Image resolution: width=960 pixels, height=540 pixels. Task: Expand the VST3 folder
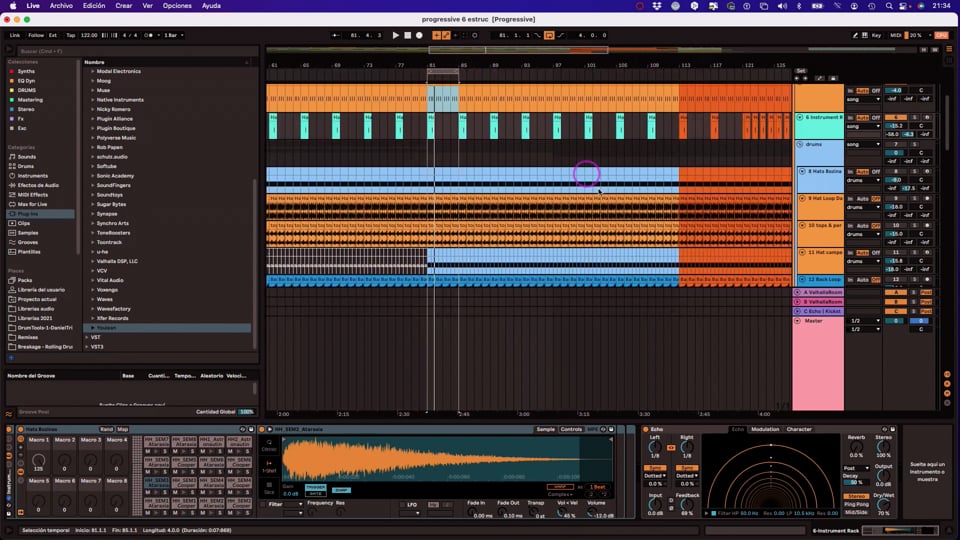[x=87, y=347]
